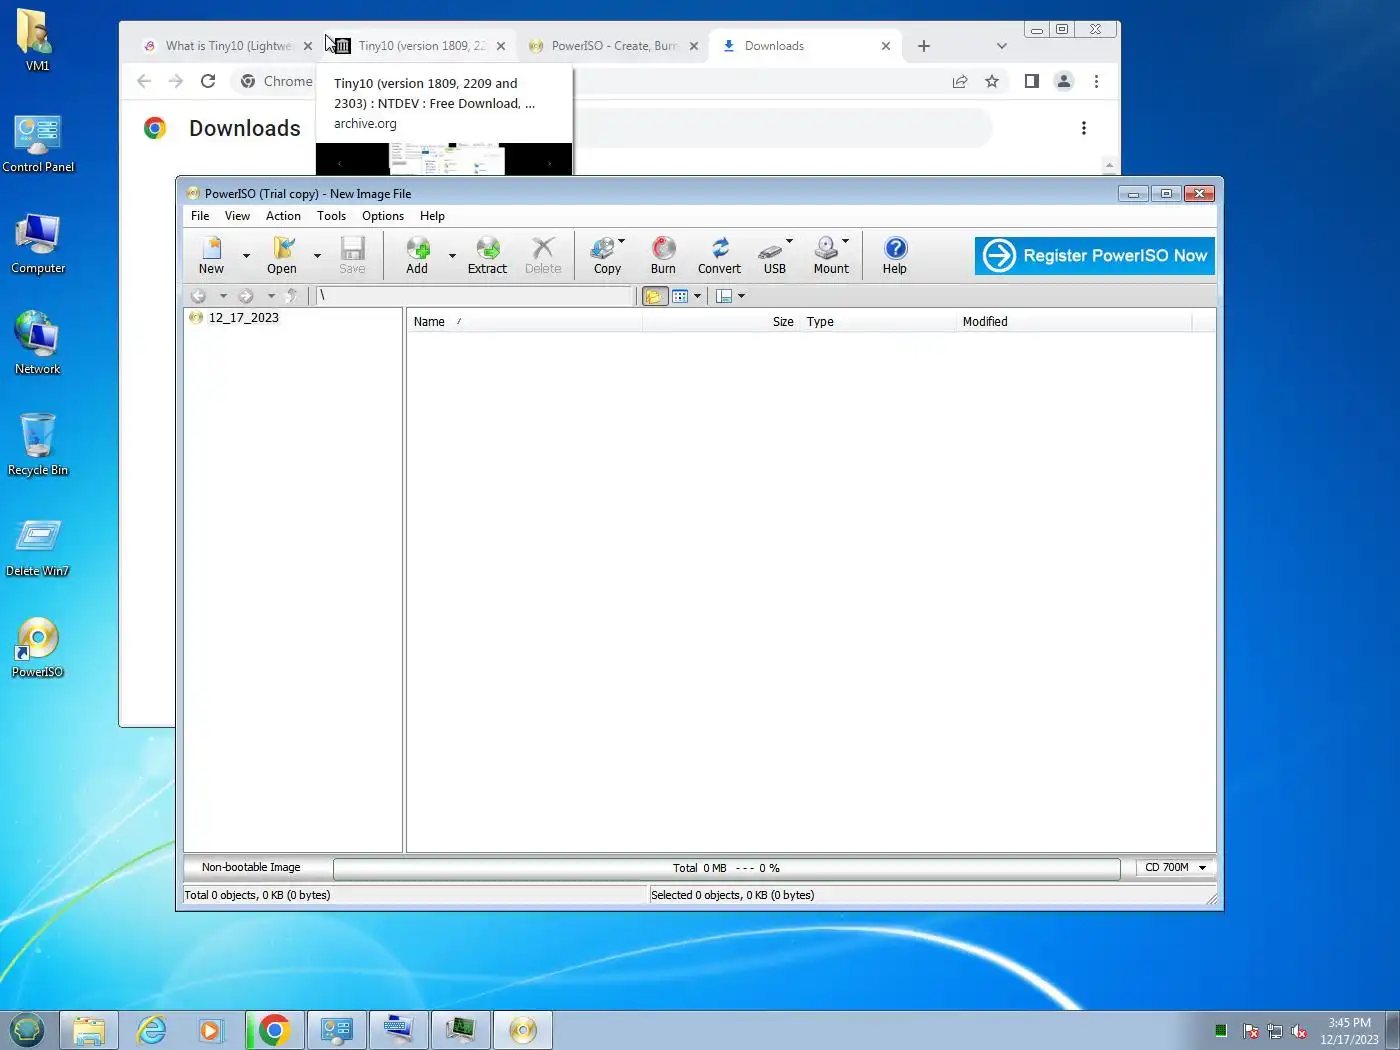Click the Mount virtual drive icon

[828, 255]
